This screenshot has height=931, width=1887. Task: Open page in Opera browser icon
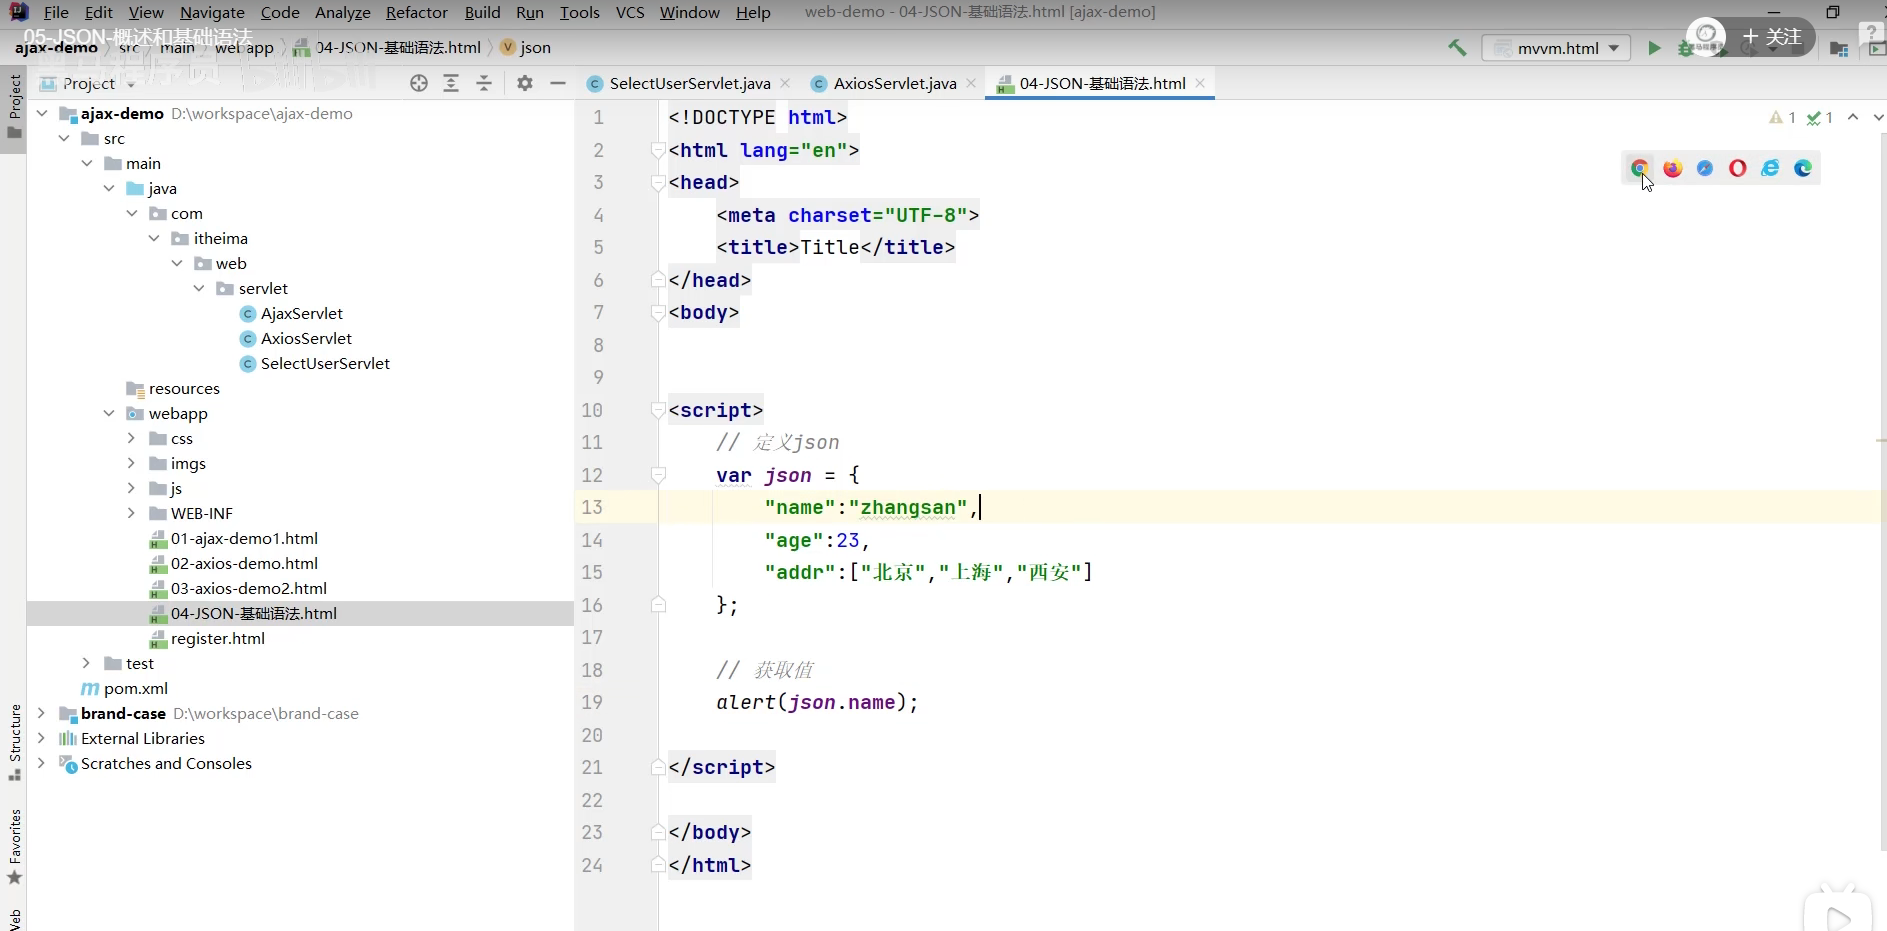coord(1737,168)
